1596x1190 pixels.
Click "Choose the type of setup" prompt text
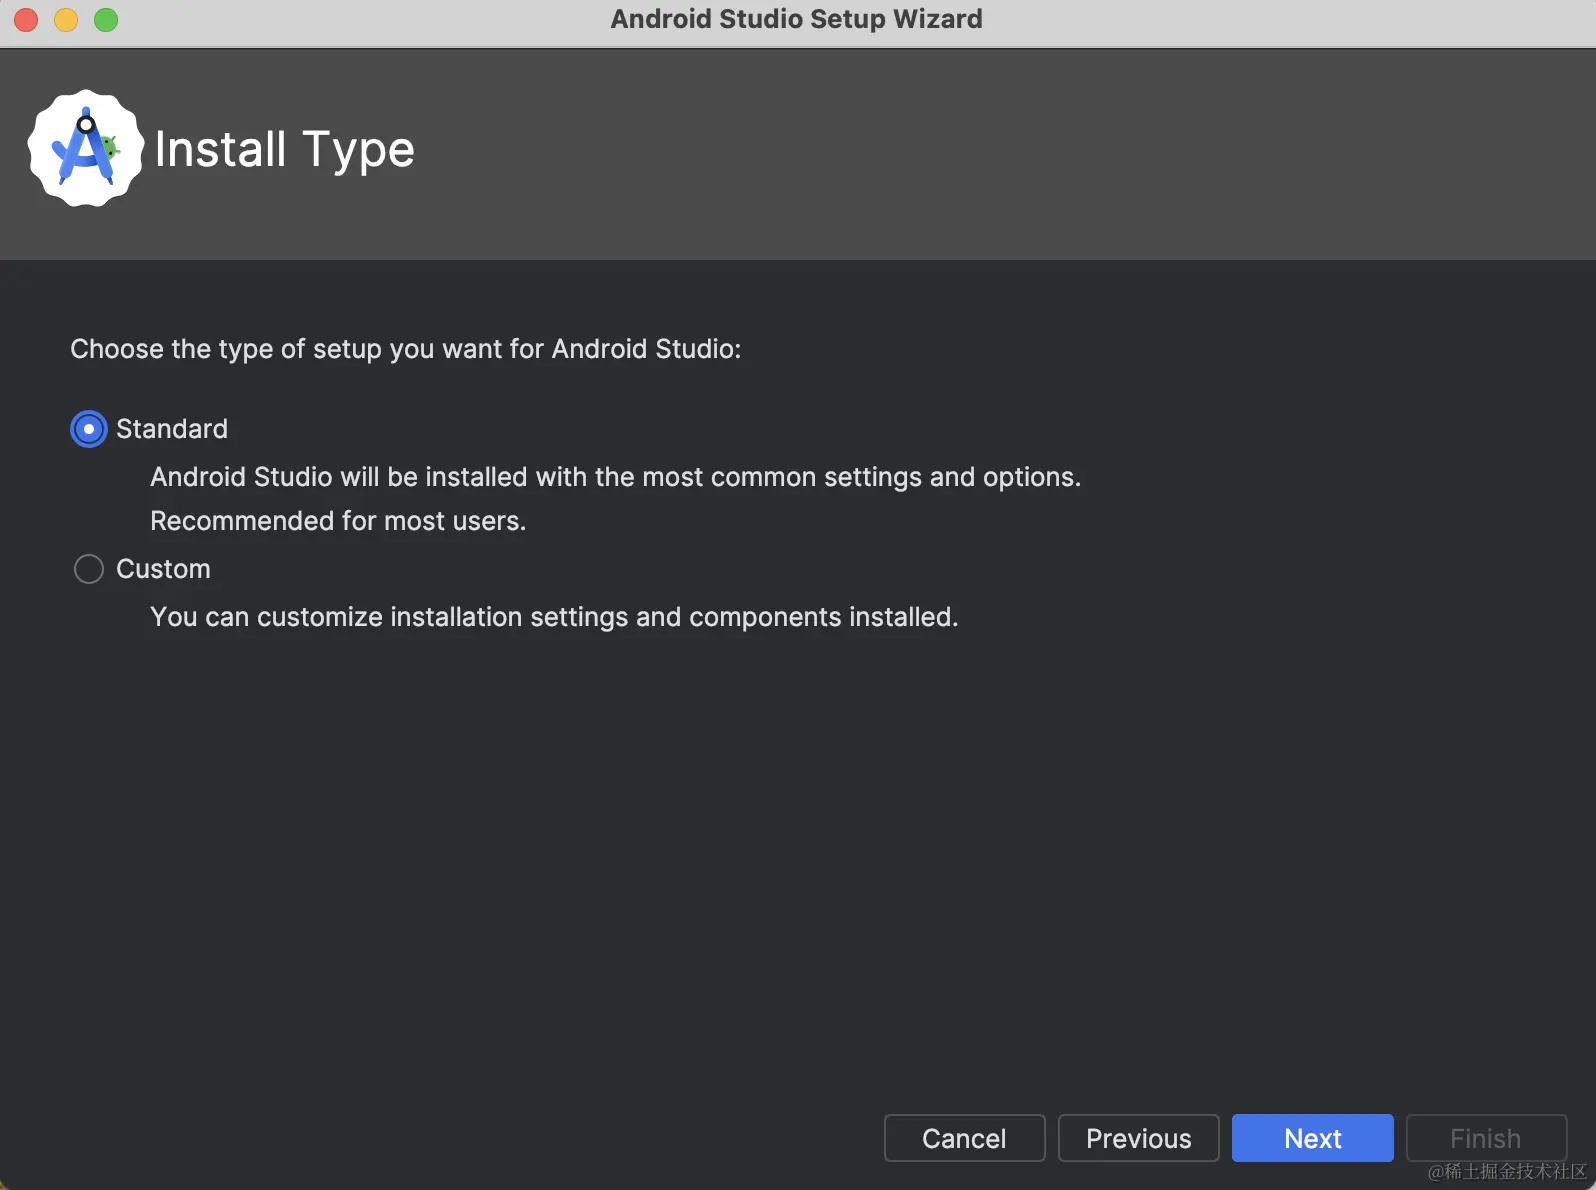(x=405, y=349)
